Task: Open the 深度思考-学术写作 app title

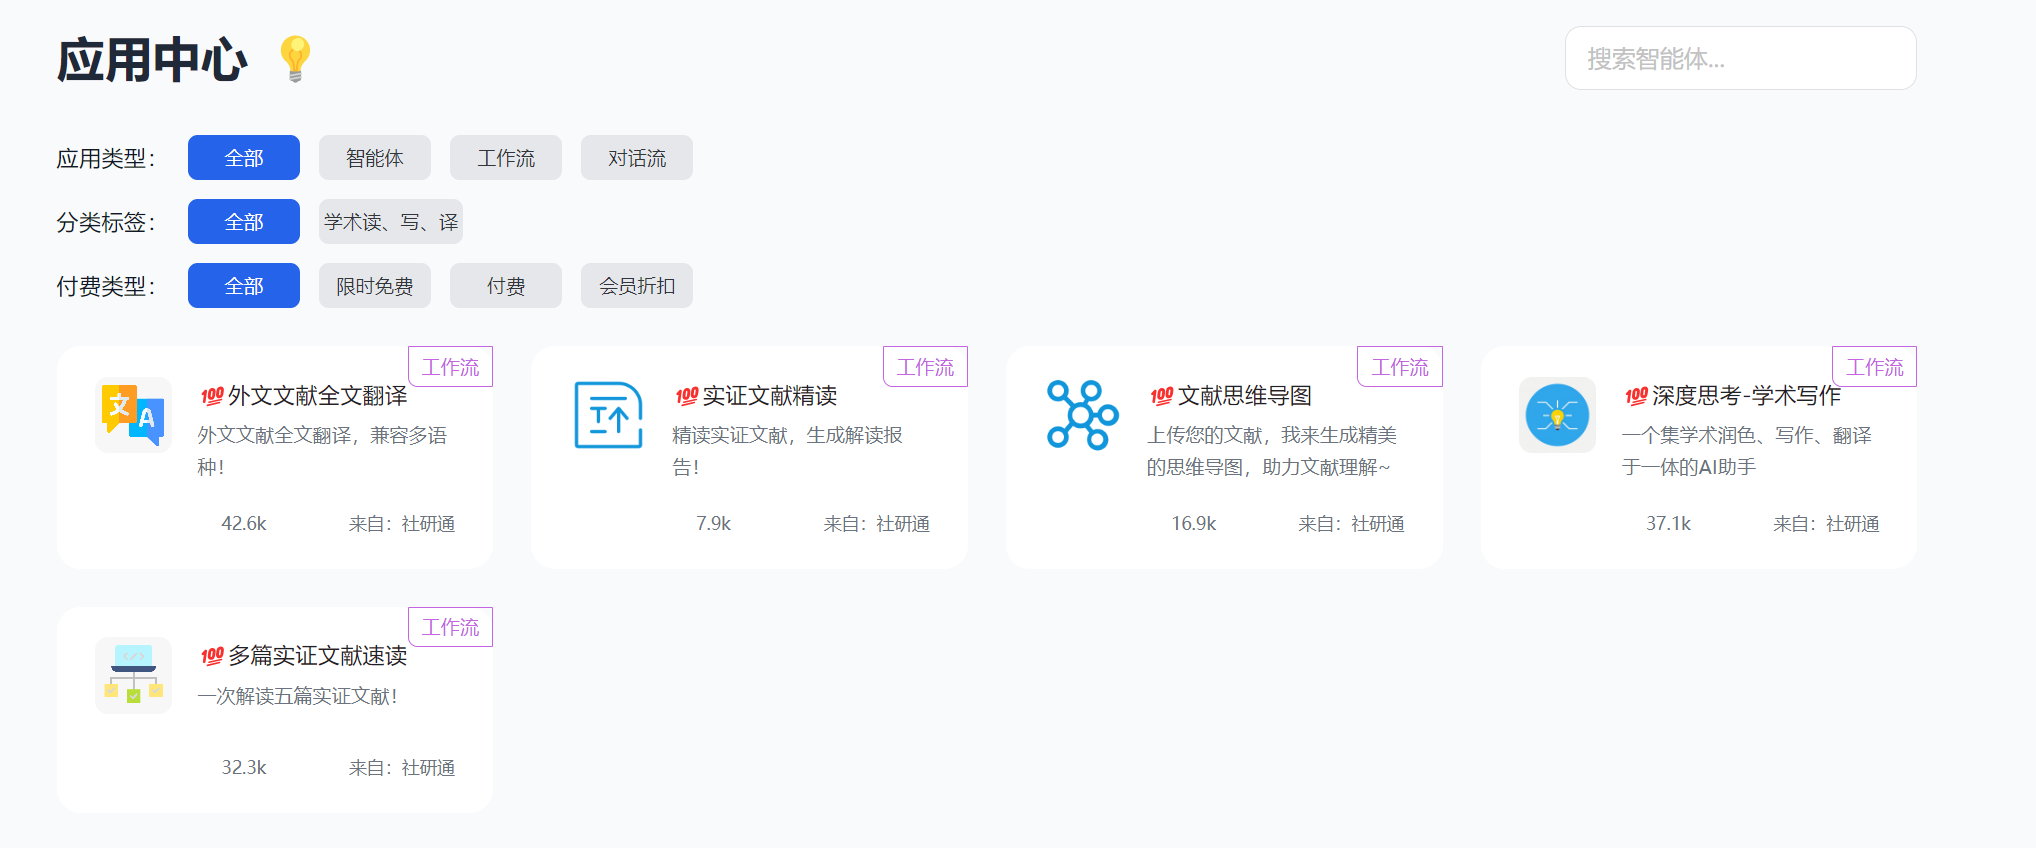Action: pyautogui.click(x=1746, y=396)
